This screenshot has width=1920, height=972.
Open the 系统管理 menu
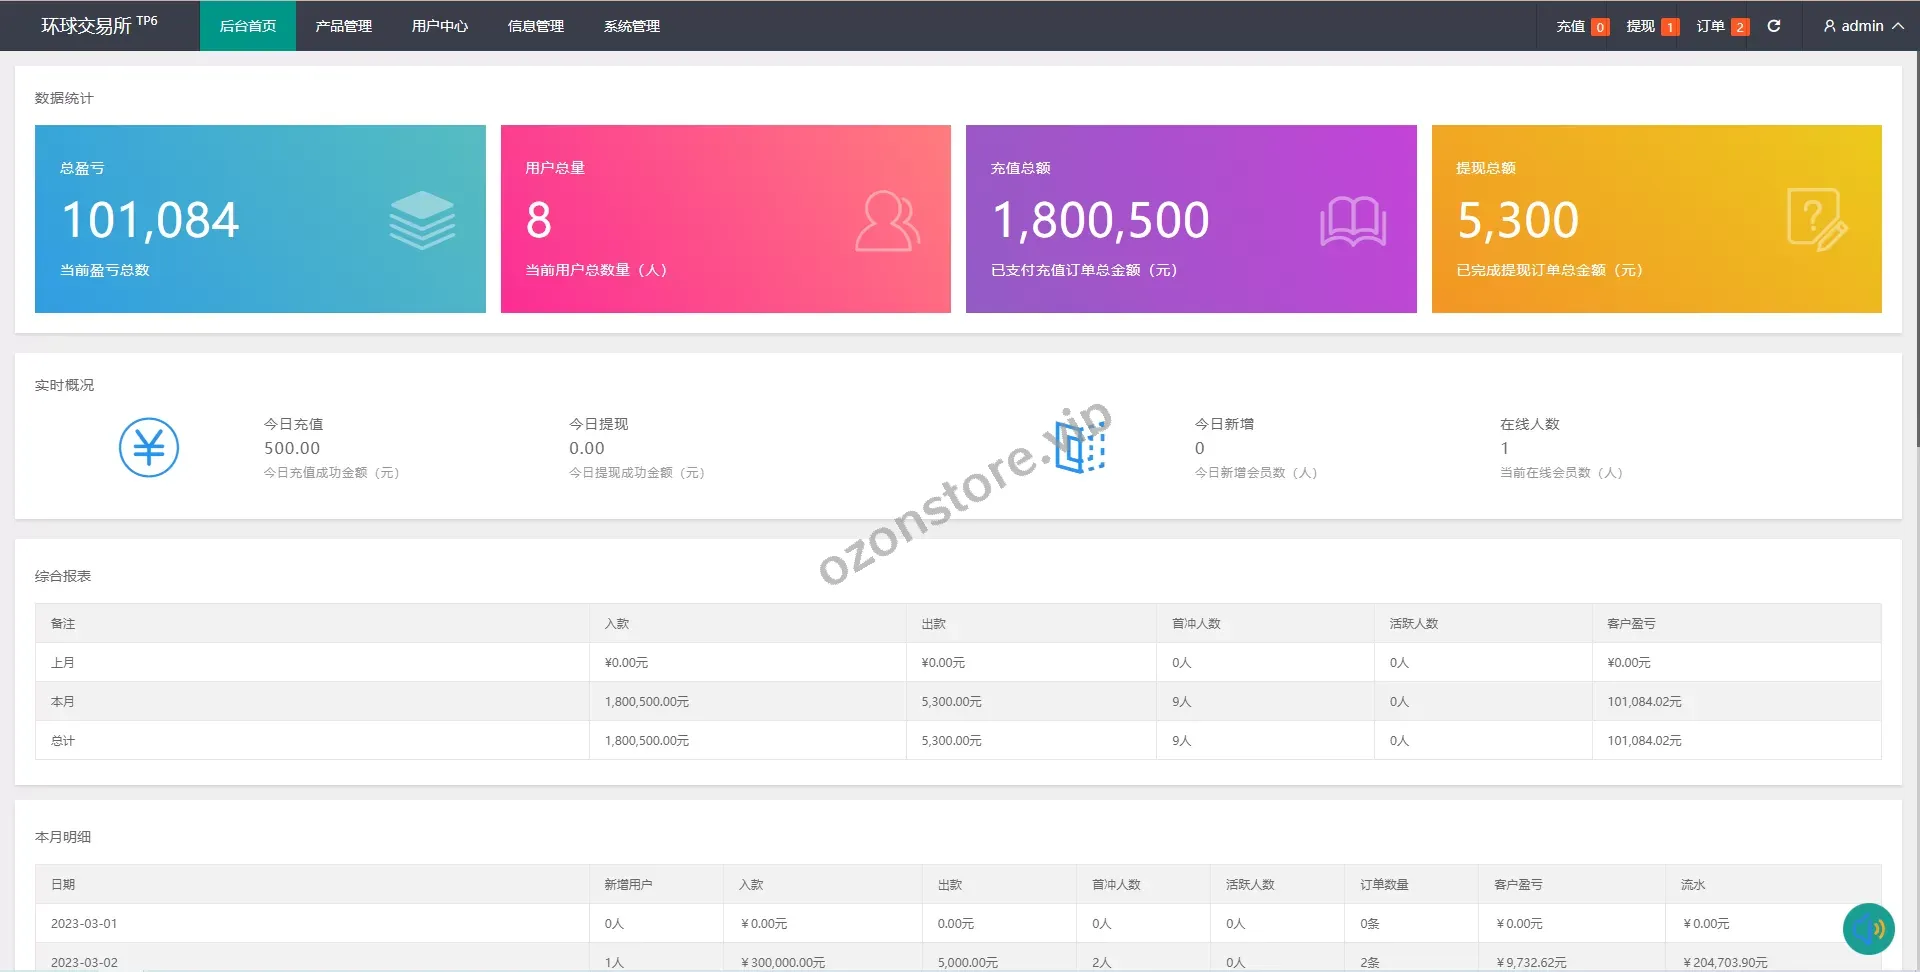(631, 26)
